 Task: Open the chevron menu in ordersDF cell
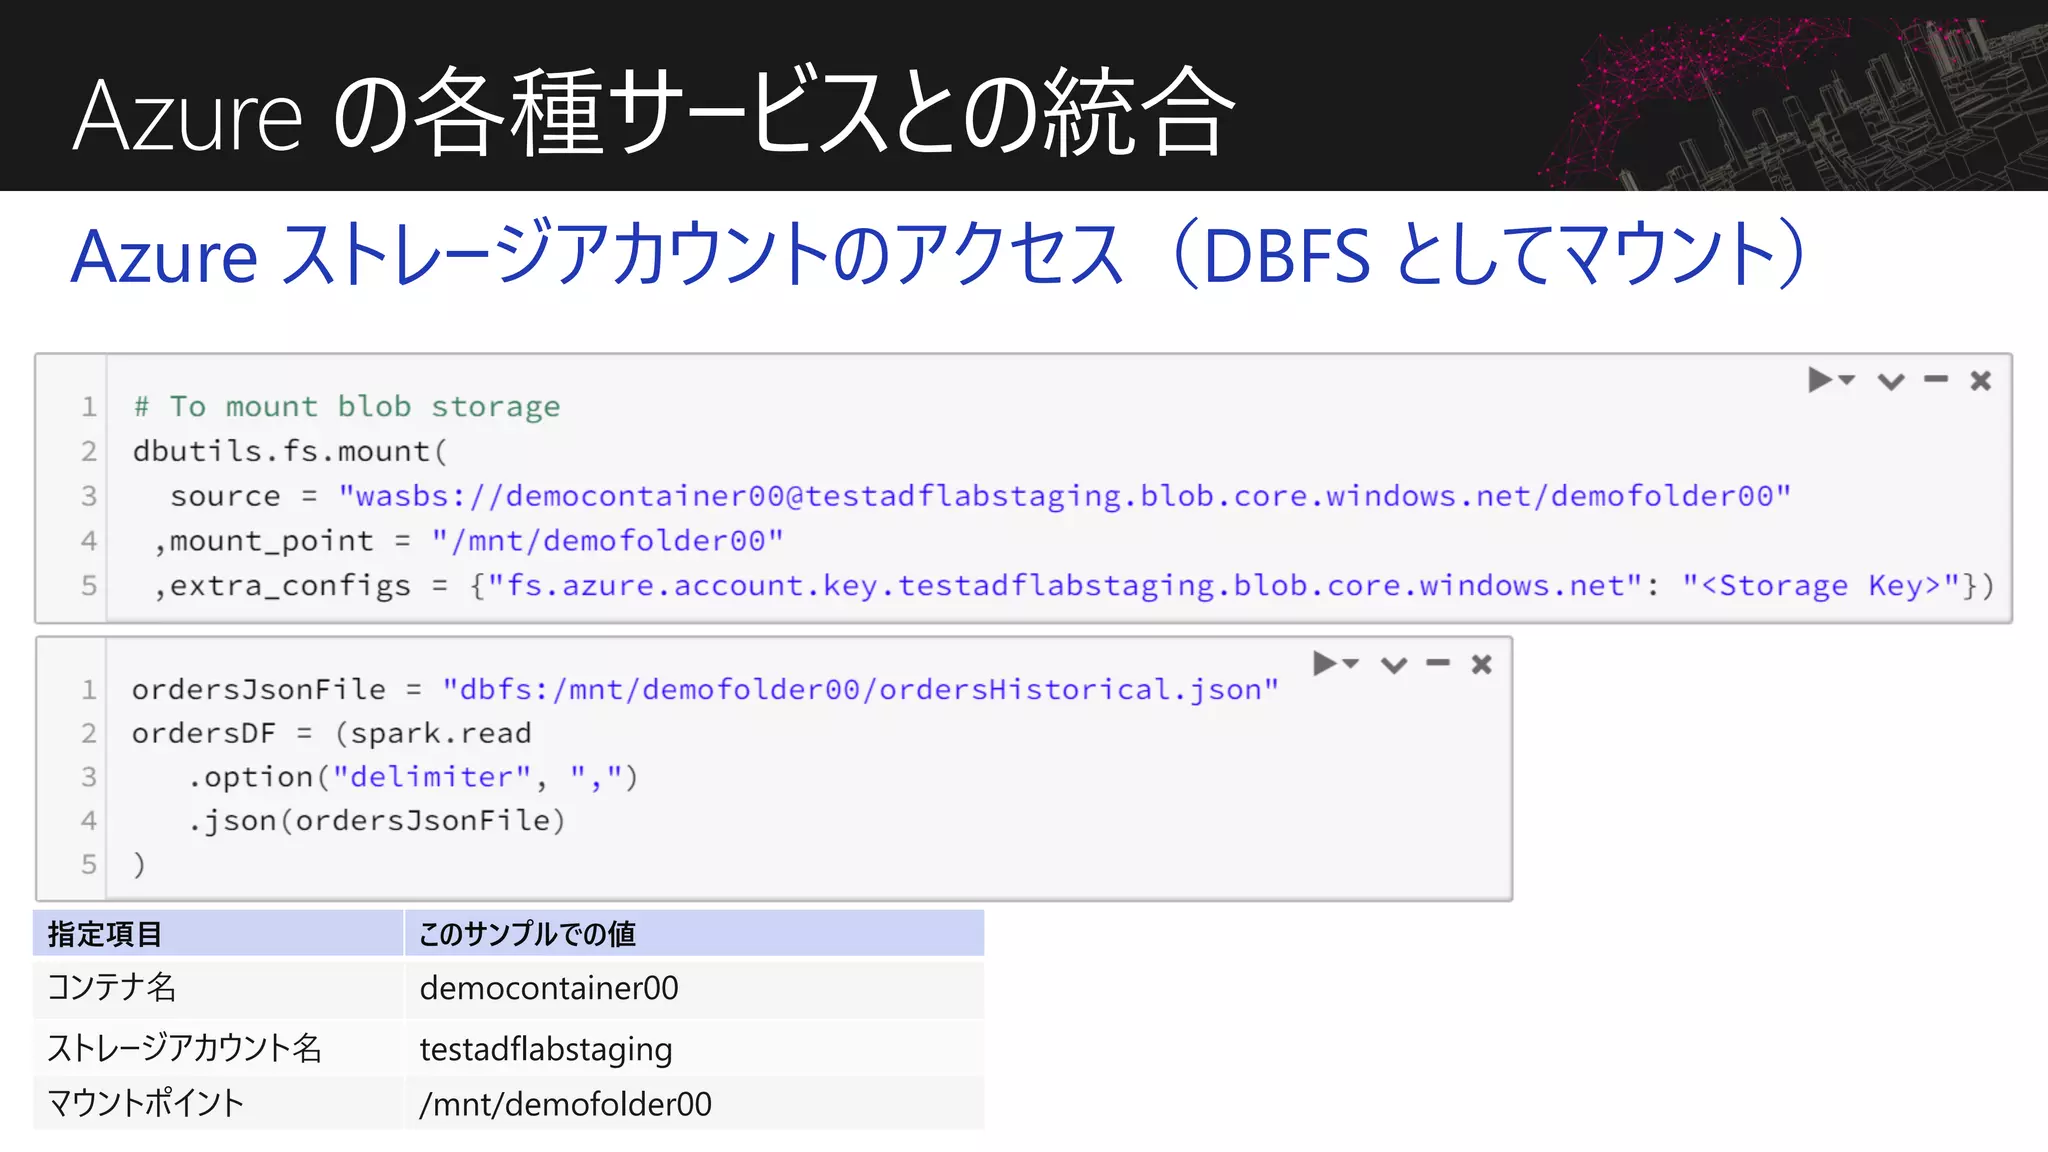pyautogui.click(x=1394, y=665)
